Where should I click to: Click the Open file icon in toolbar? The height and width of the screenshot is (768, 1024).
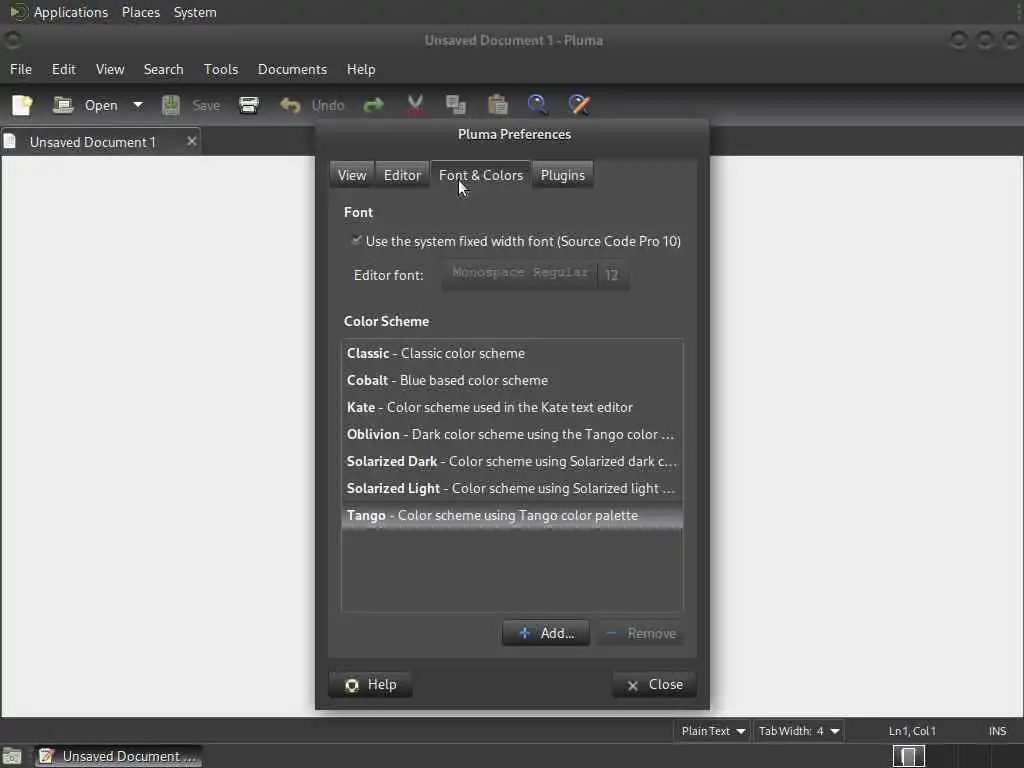[63, 105]
